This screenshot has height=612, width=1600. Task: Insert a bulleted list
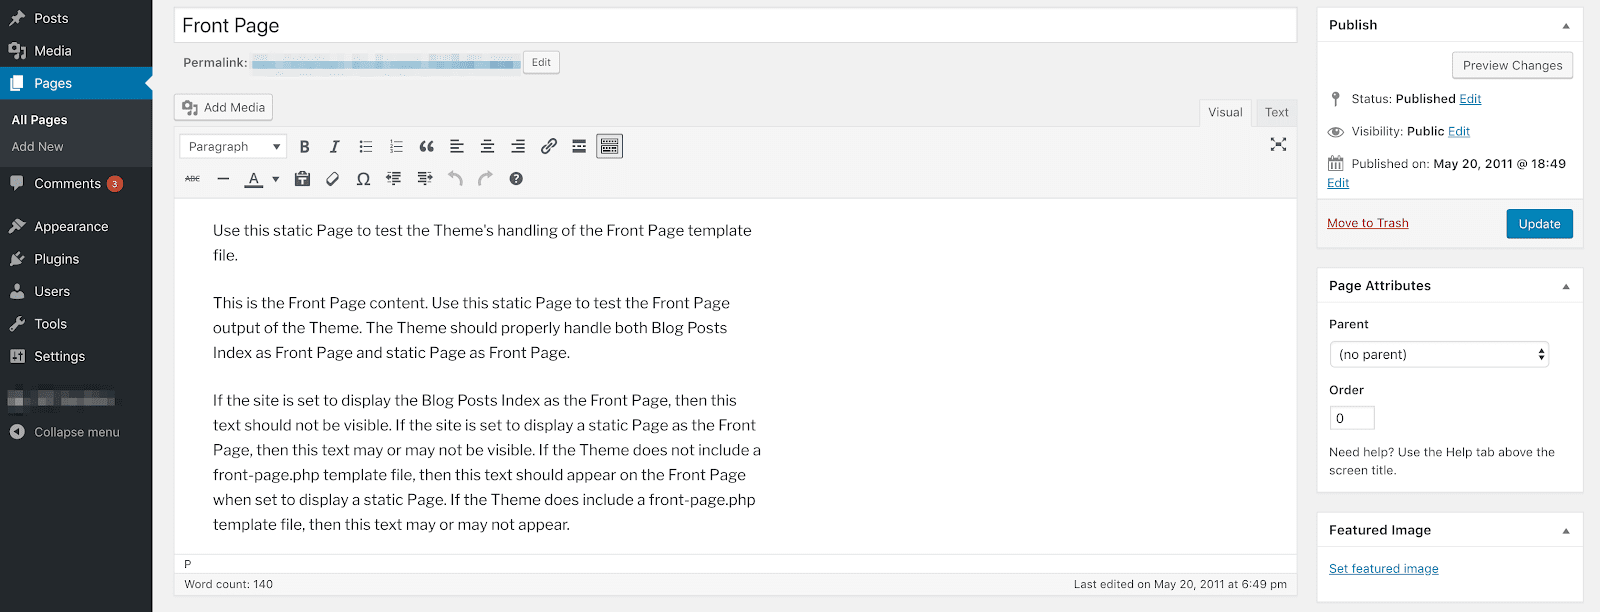point(366,146)
